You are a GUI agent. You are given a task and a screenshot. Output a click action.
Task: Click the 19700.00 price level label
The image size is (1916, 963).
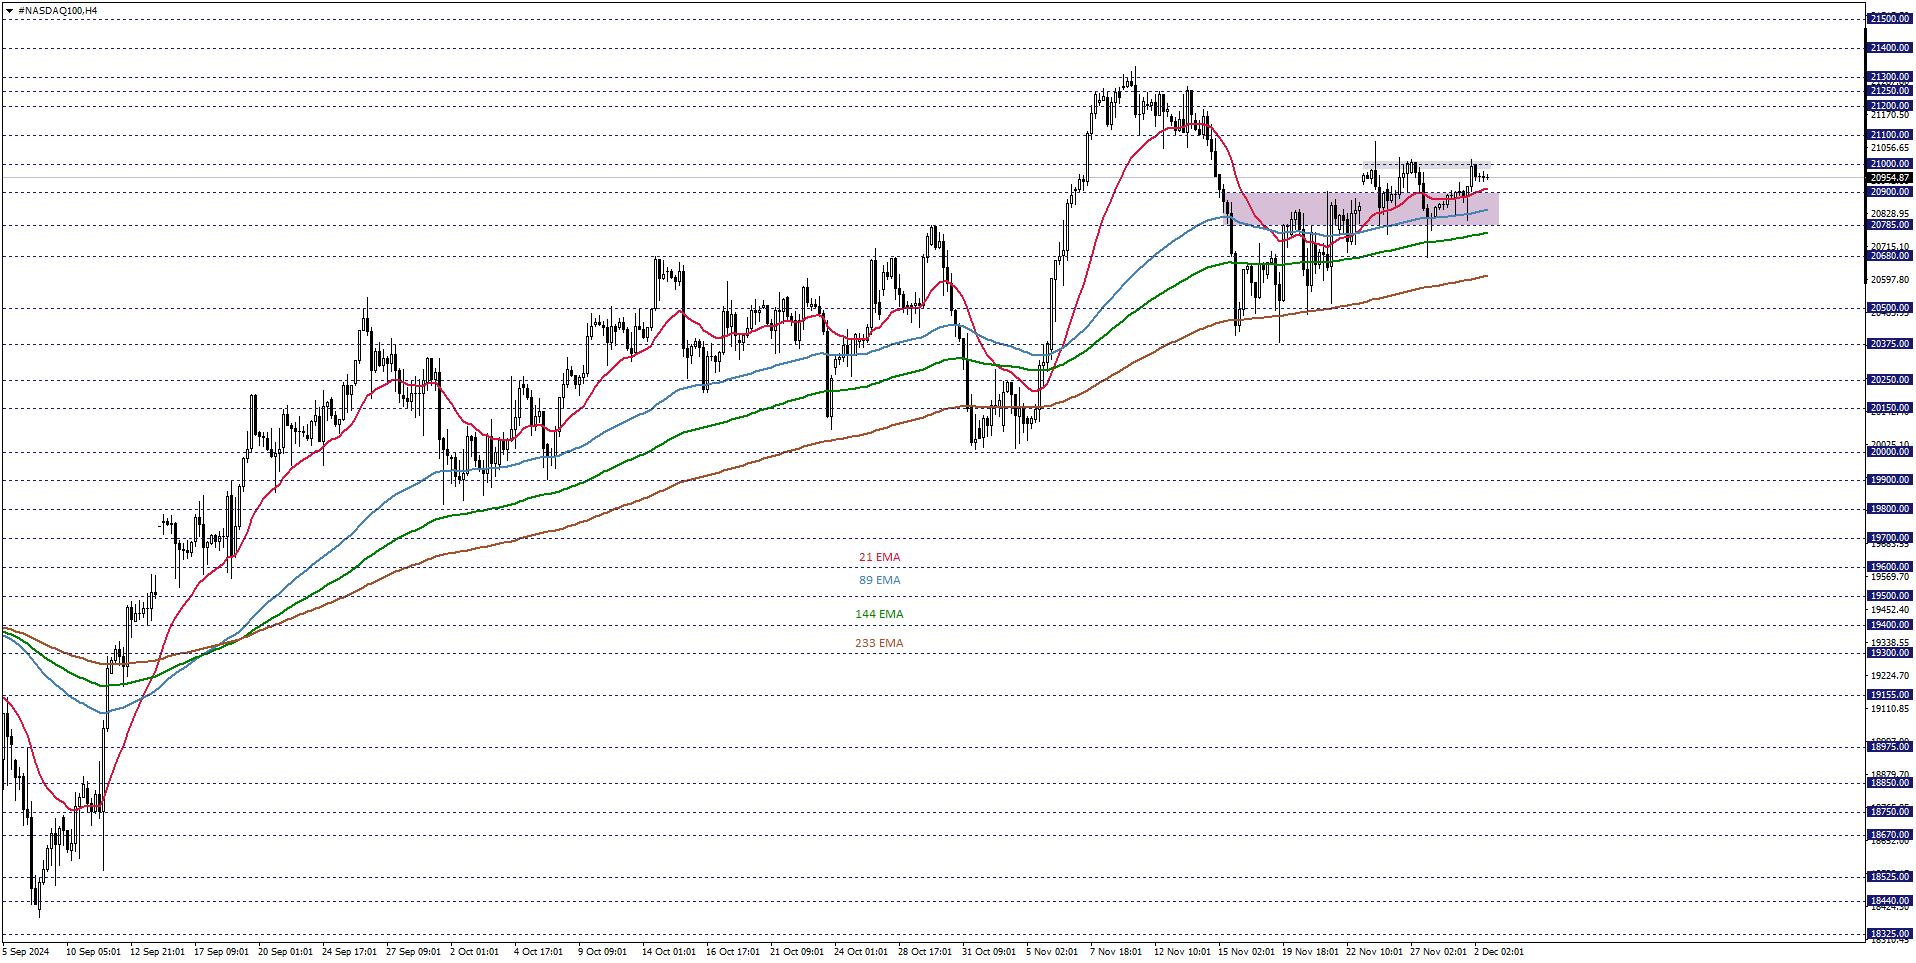pyautogui.click(x=1889, y=538)
